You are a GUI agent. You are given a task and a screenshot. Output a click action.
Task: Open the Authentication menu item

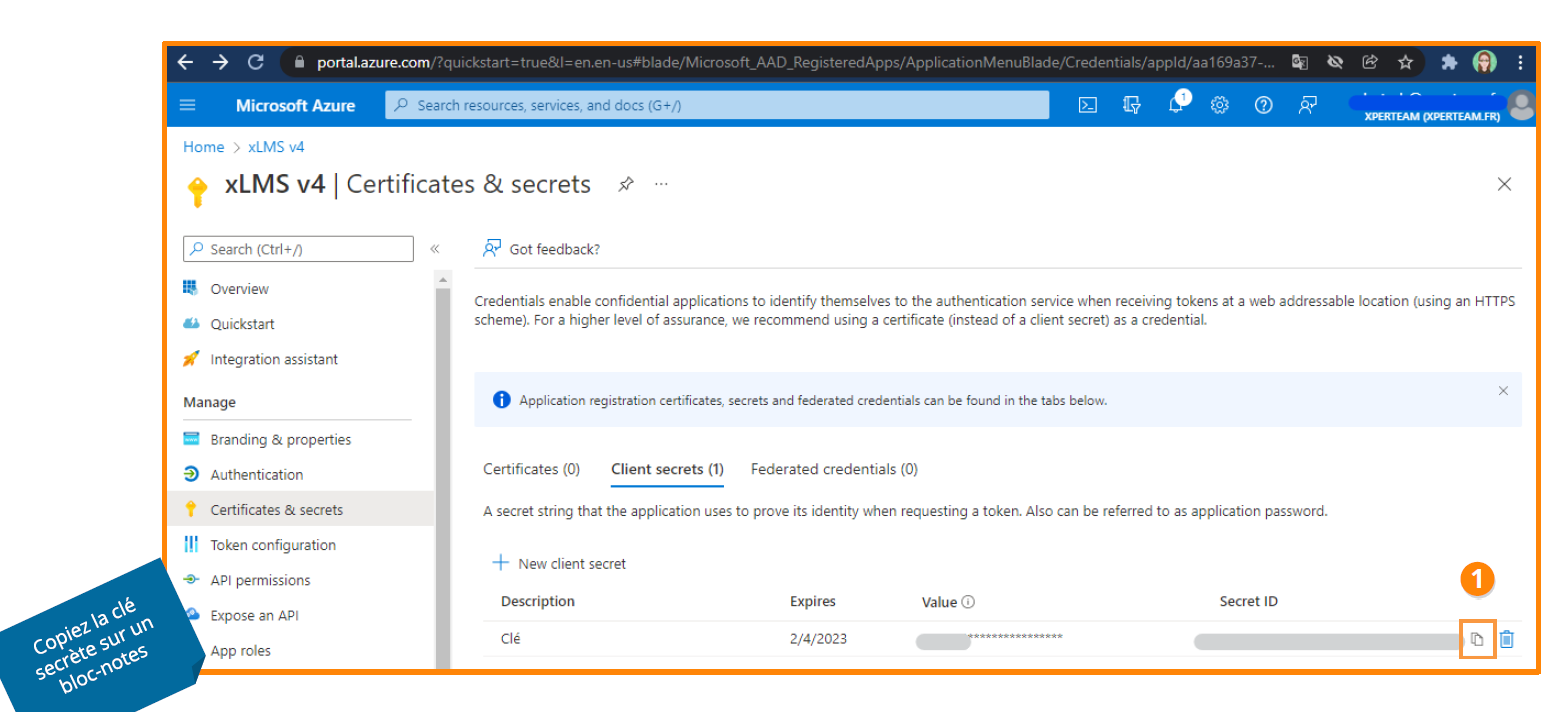pos(256,475)
